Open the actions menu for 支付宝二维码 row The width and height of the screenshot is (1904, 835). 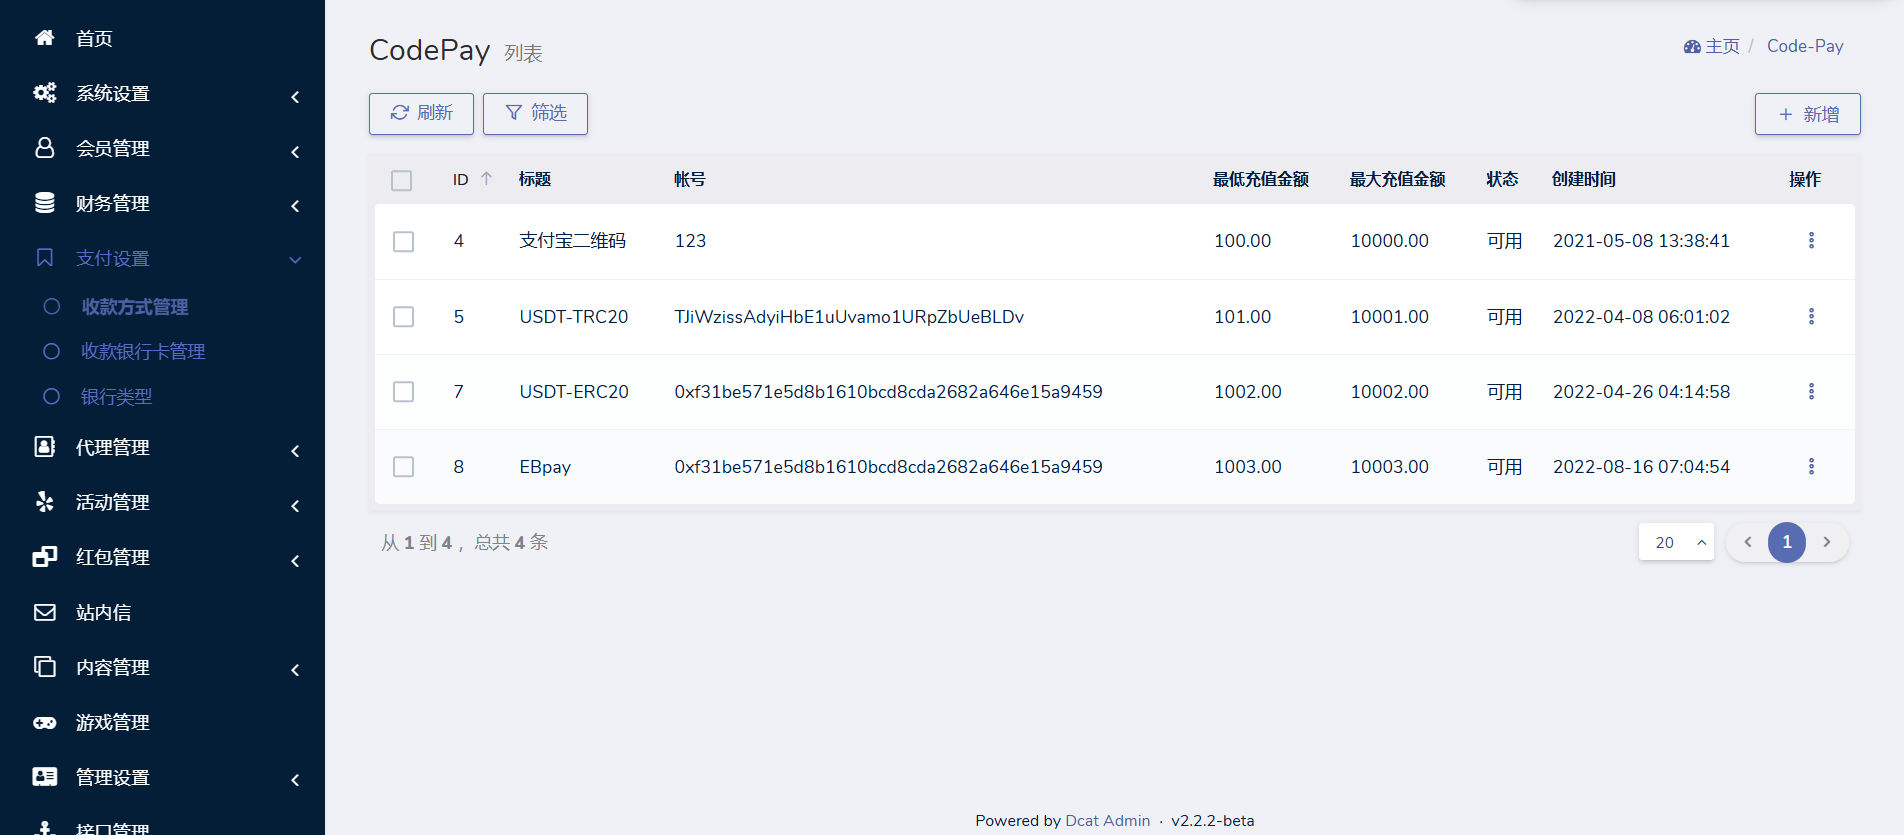point(1811,241)
